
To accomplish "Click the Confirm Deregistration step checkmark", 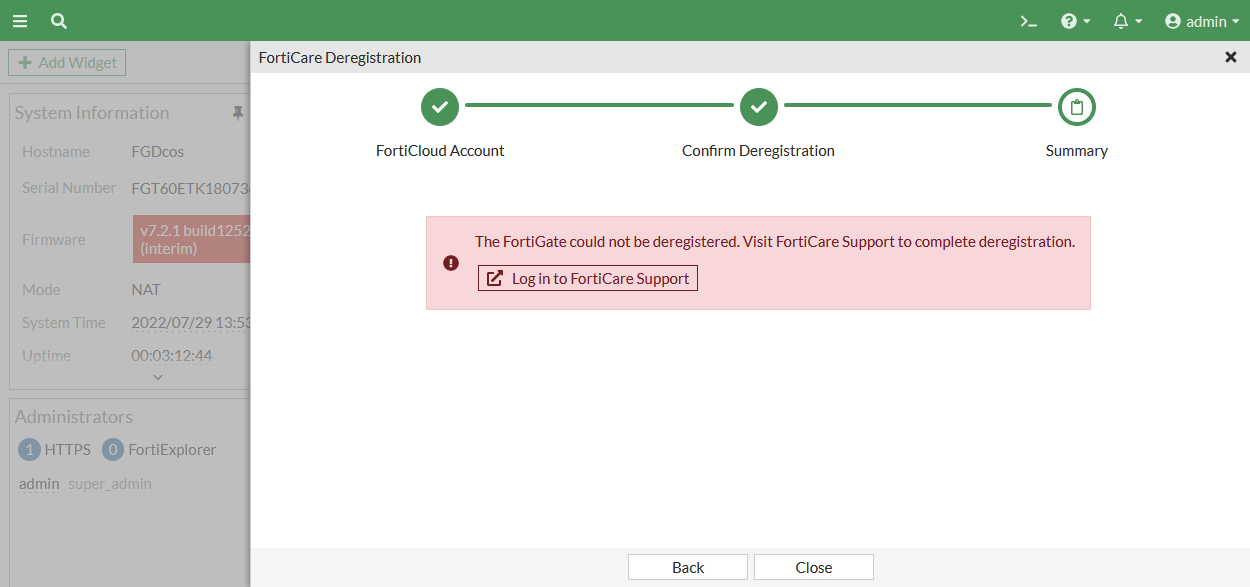I will tap(759, 107).
